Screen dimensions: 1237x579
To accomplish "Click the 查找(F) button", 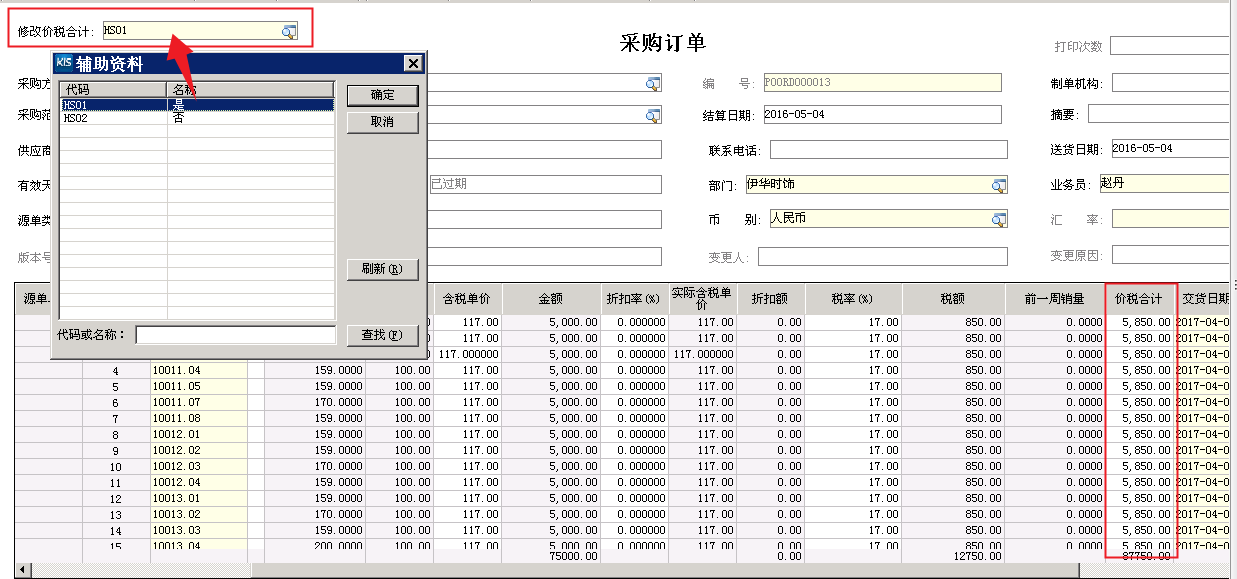I will pyautogui.click(x=382, y=335).
